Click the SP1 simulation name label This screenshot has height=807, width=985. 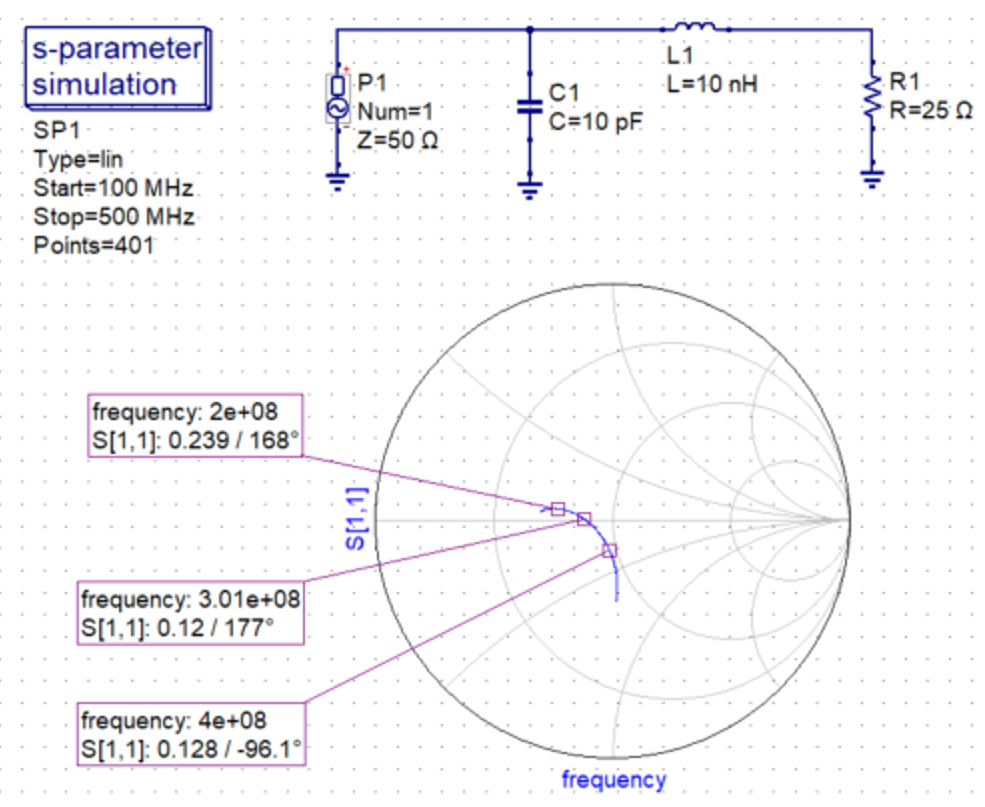pos(57,131)
